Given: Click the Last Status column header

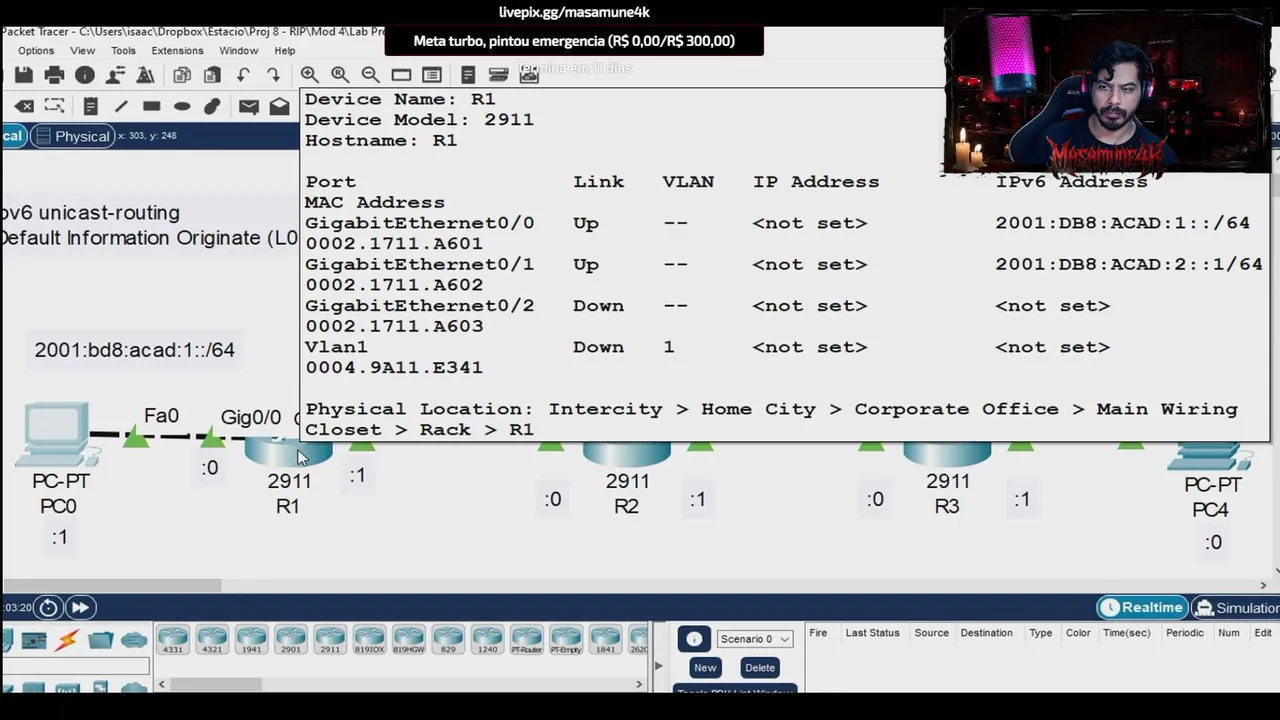Looking at the screenshot, I should click(x=872, y=633).
